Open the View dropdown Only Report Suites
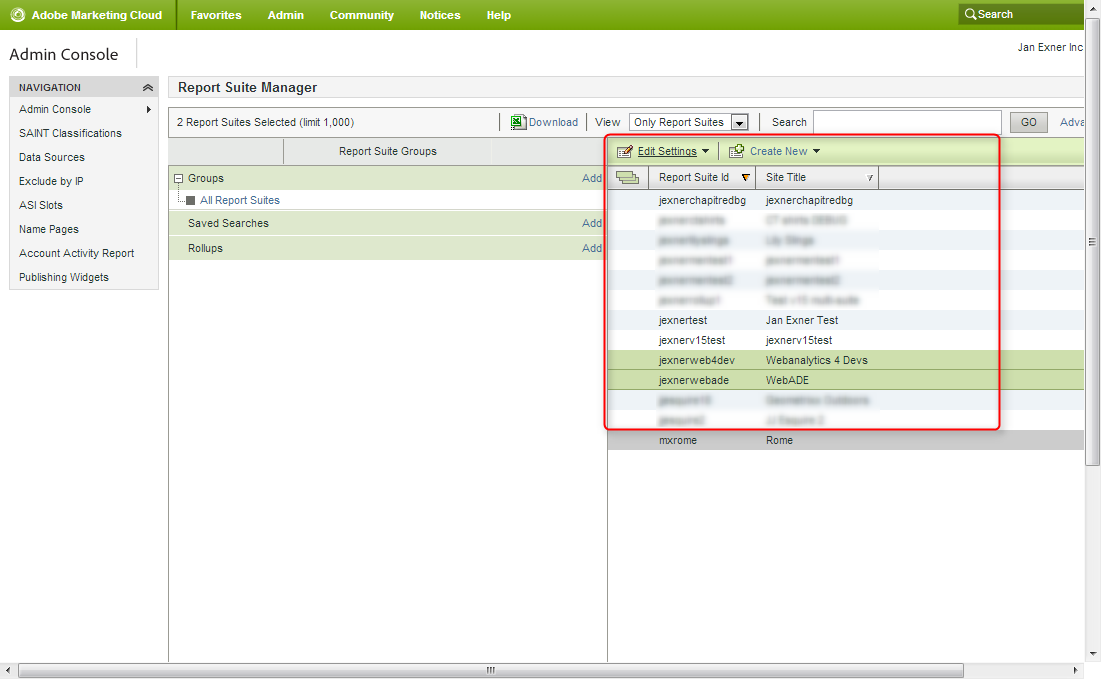Screen dimensions: 1101x679 click(x=689, y=122)
